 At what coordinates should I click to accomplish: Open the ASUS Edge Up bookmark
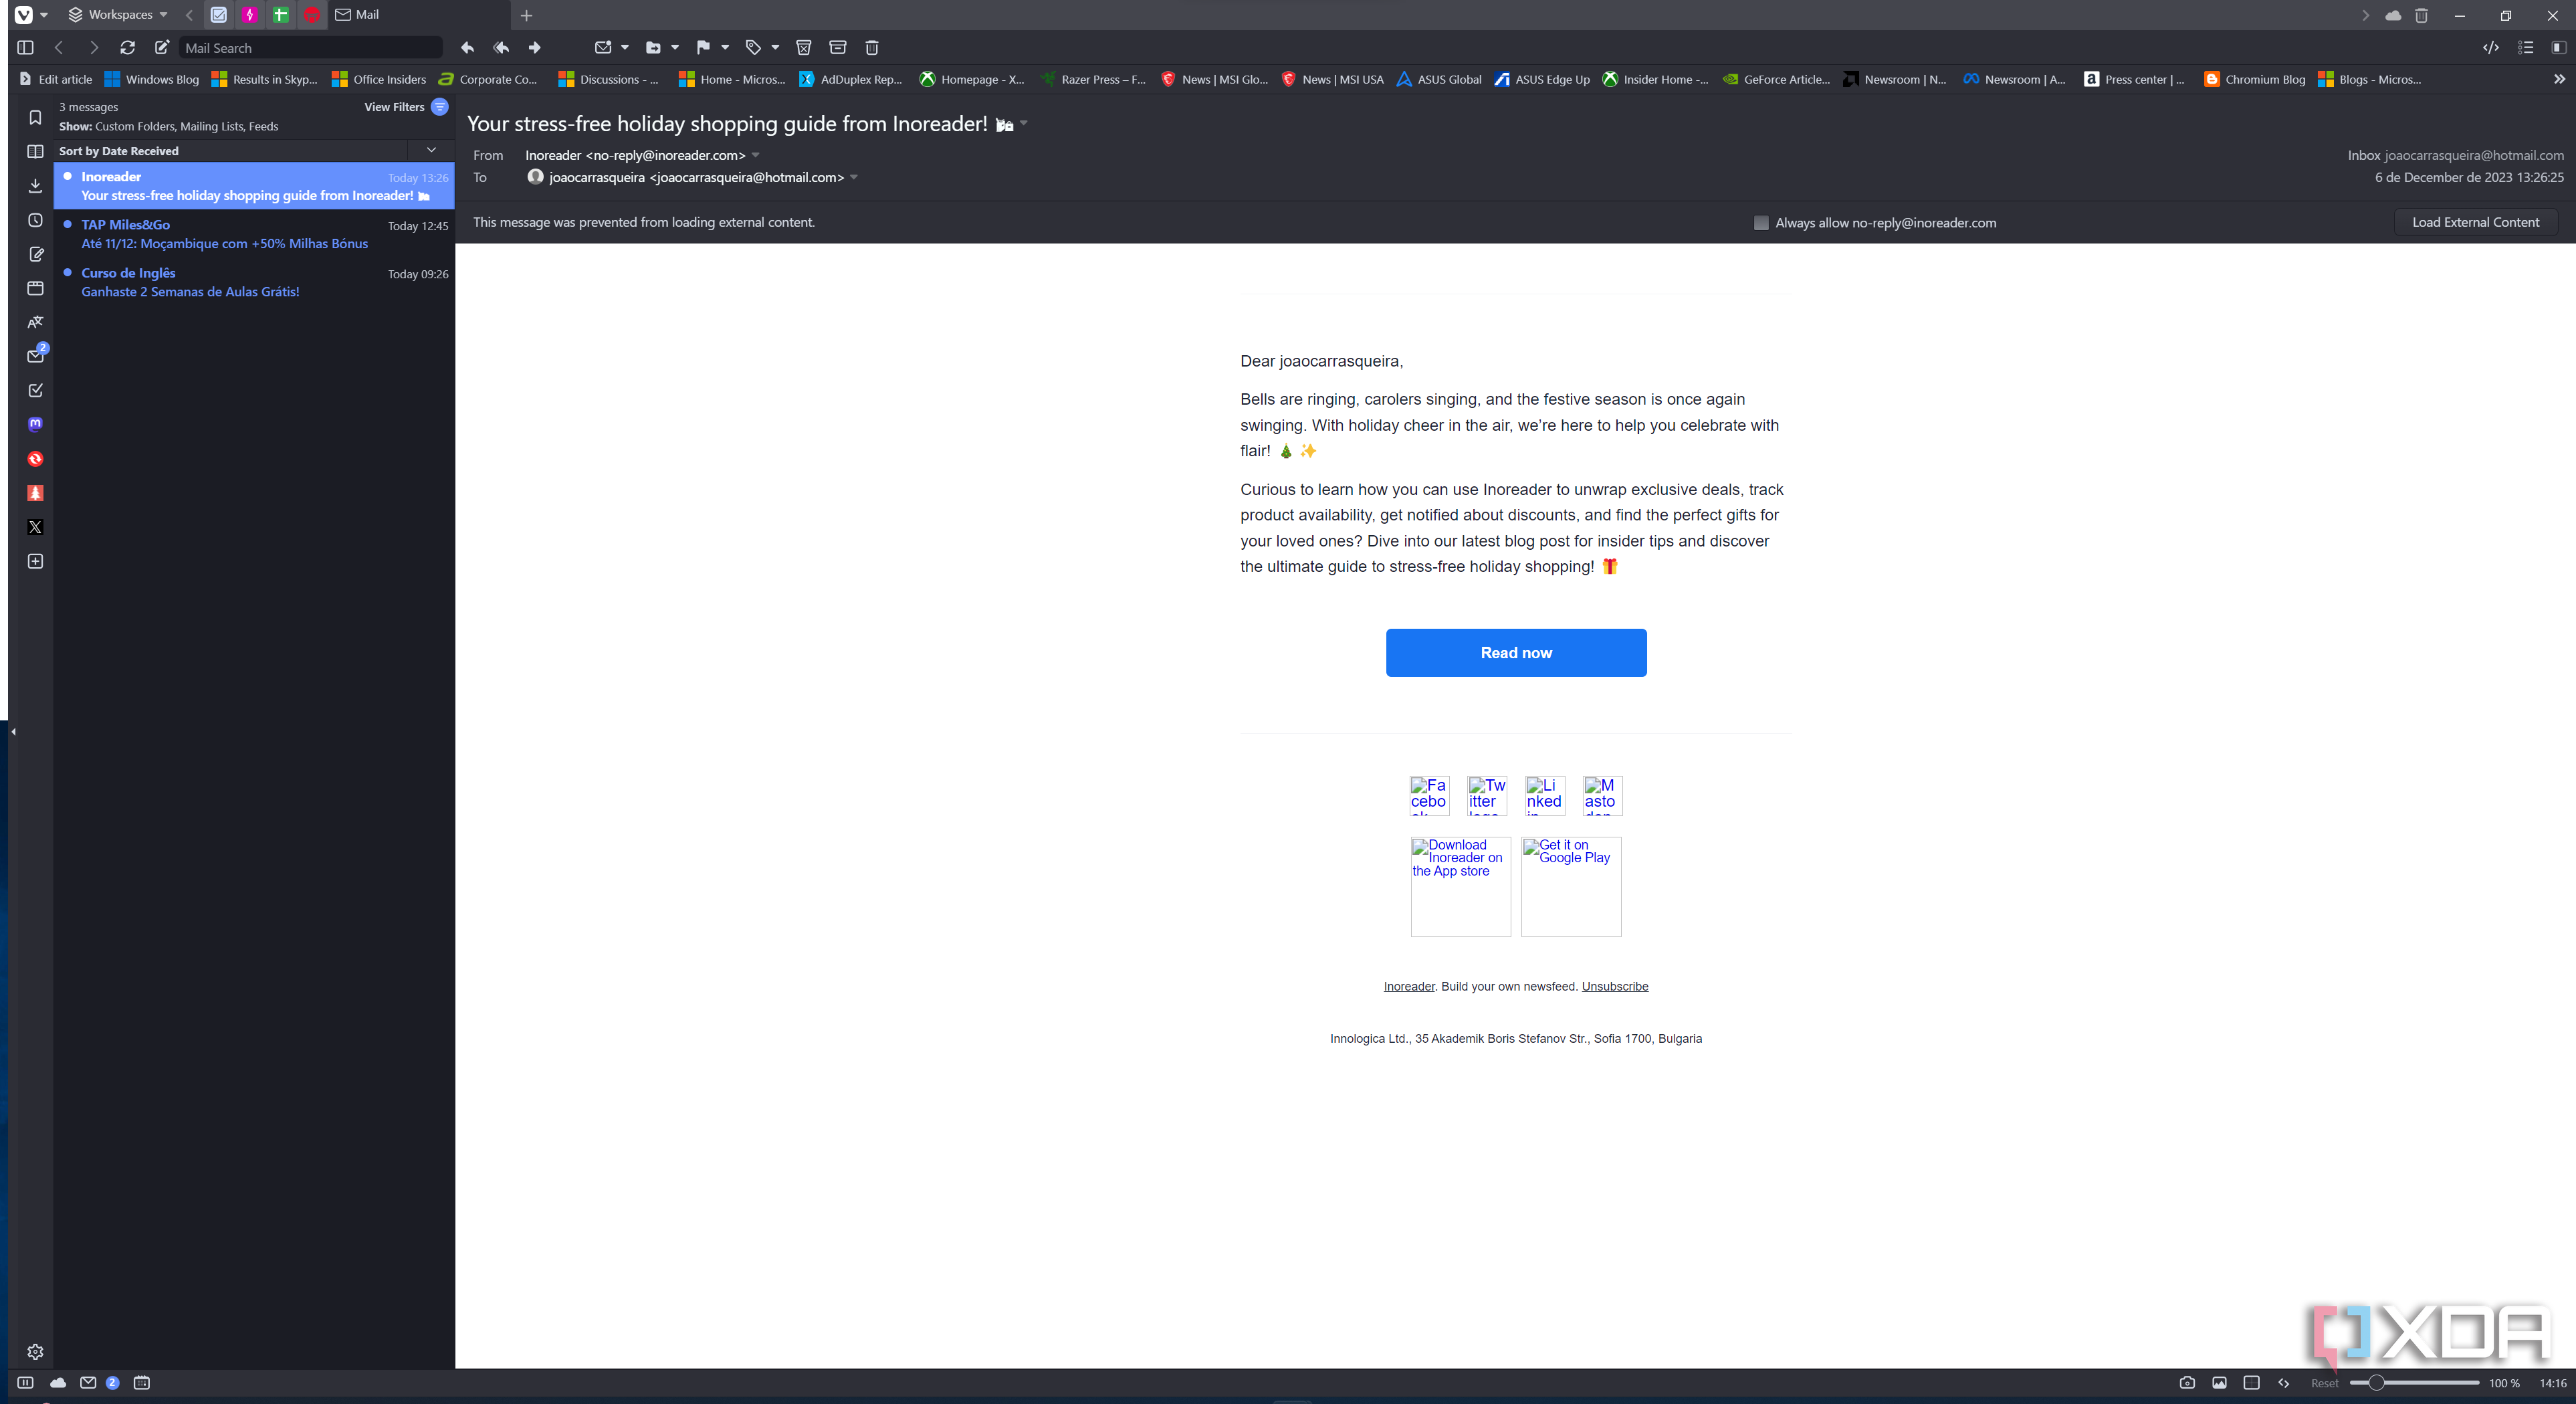pos(1541,79)
